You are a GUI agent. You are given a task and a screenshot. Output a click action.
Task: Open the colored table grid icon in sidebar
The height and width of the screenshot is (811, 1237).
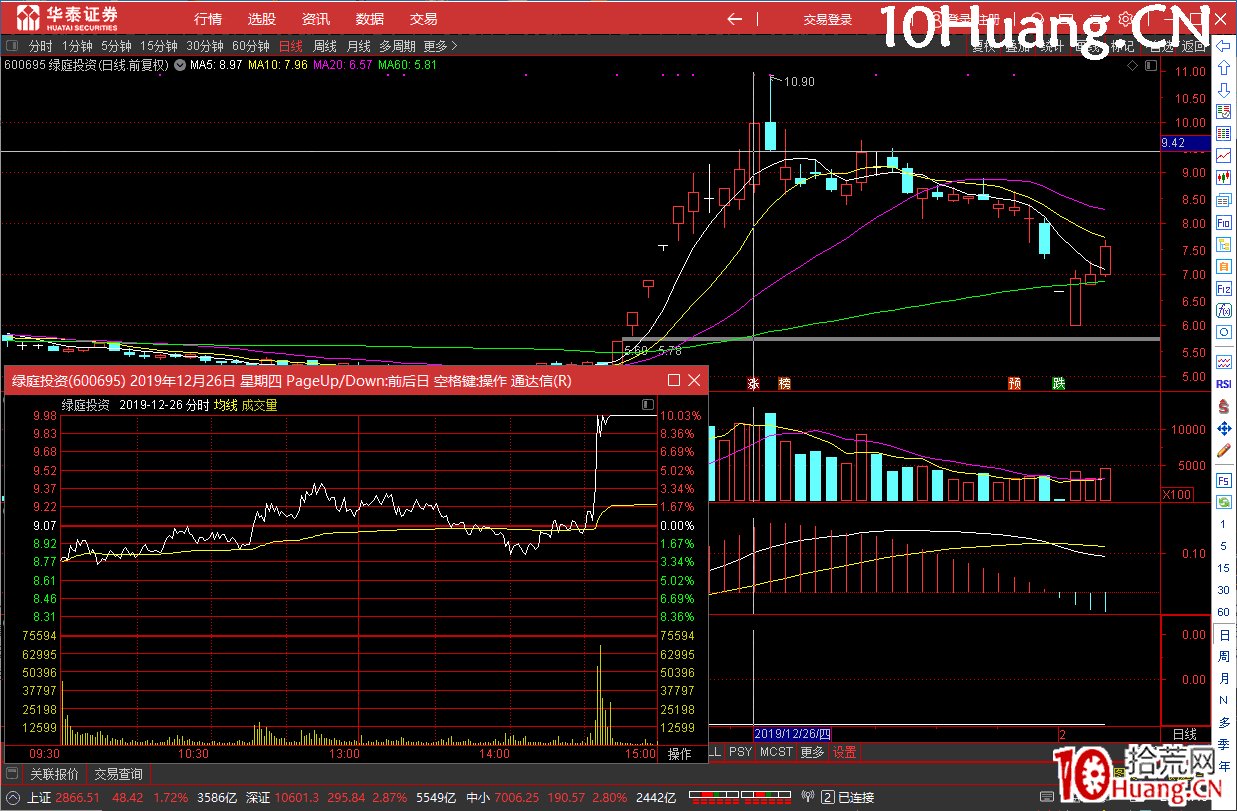click(1223, 133)
